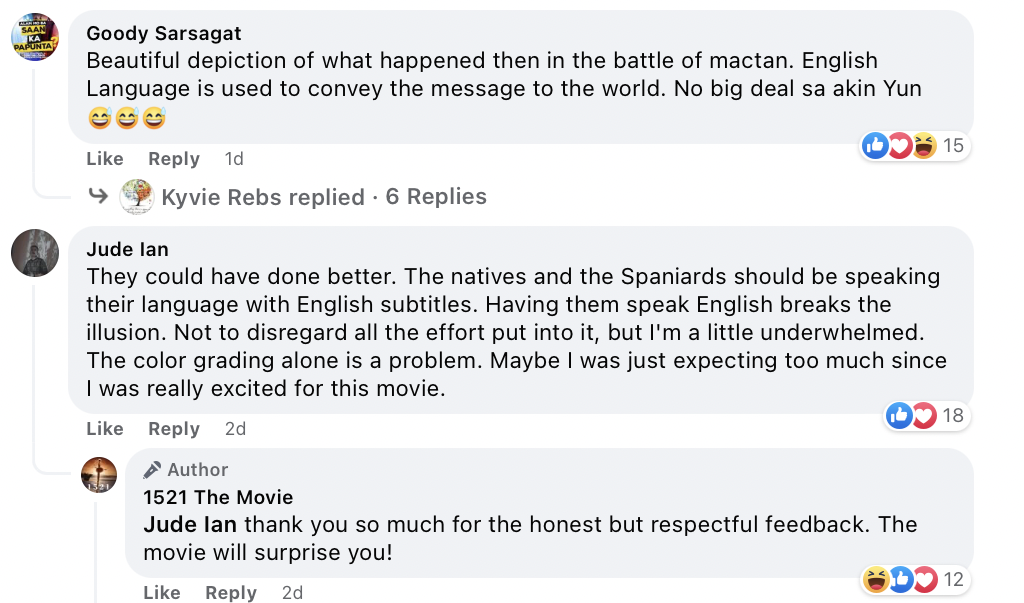Like the 1521 The Movie reply
Screen dimensions: 1024x603
click(162, 593)
